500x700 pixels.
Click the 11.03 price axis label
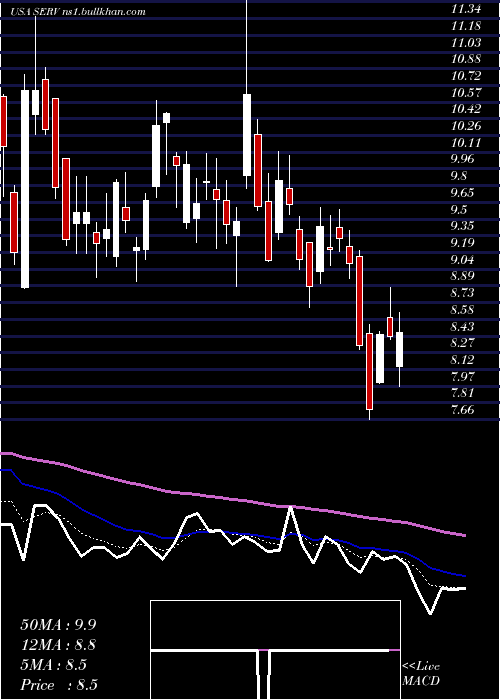point(466,43)
